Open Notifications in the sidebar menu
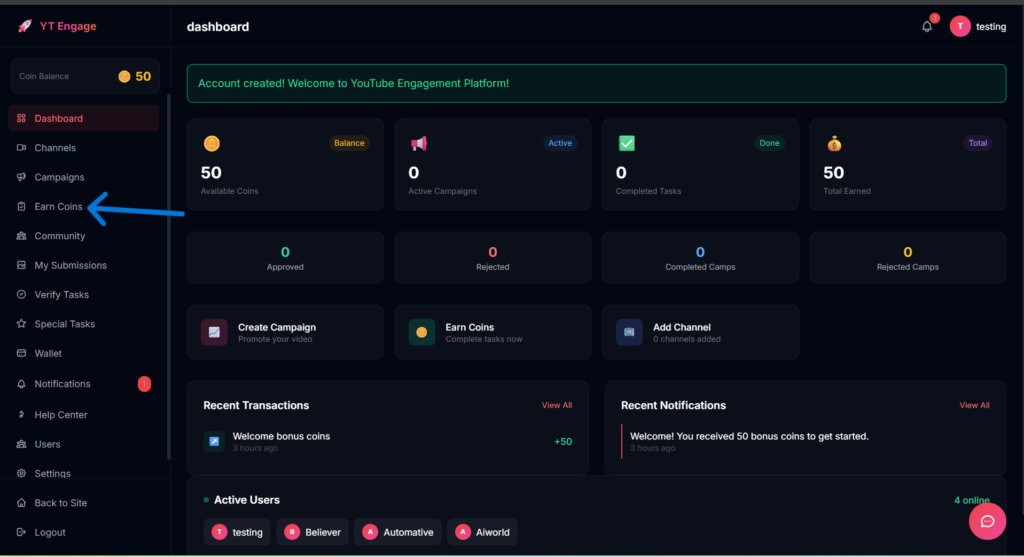Screen dimensions: 1024x557 (x=62, y=384)
